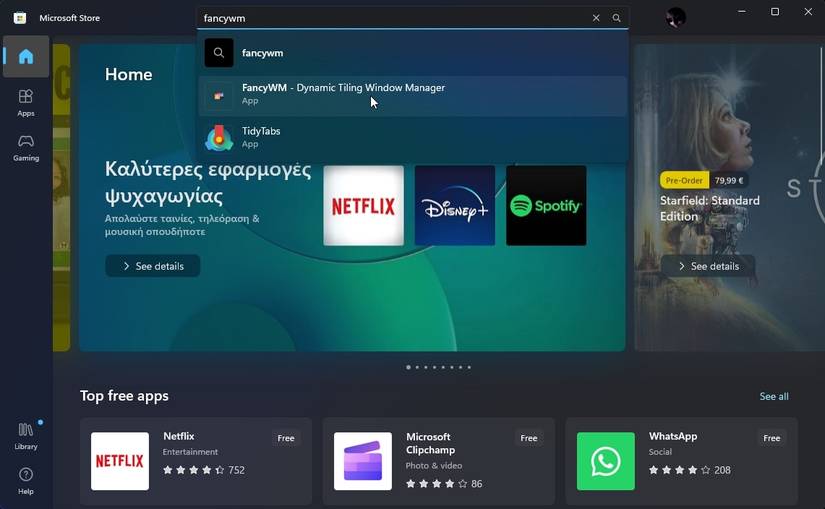The image size is (825, 509).
Task: Open the Microsoft Clipchamp app icon
Action: click(363, 461)
